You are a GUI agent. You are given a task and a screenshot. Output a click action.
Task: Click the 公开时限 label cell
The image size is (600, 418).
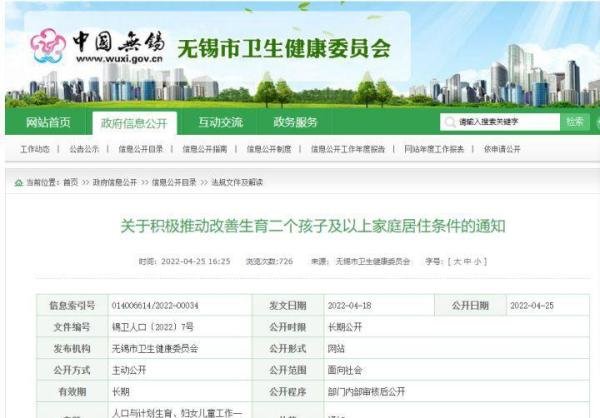[x=288, y=327]
